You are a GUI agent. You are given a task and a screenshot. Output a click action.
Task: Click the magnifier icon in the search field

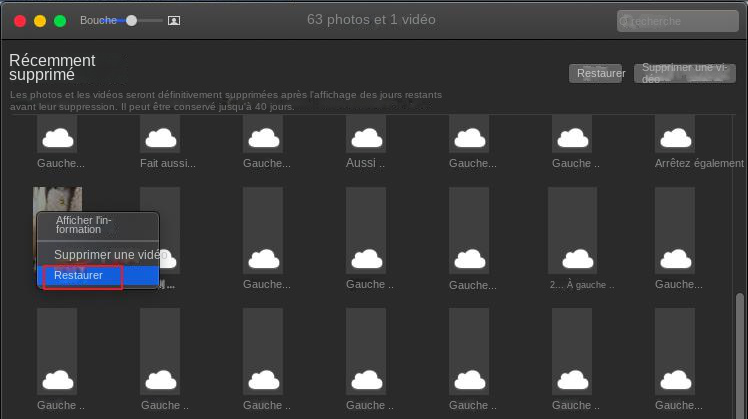pyautogui.click(x=623, y=21)
